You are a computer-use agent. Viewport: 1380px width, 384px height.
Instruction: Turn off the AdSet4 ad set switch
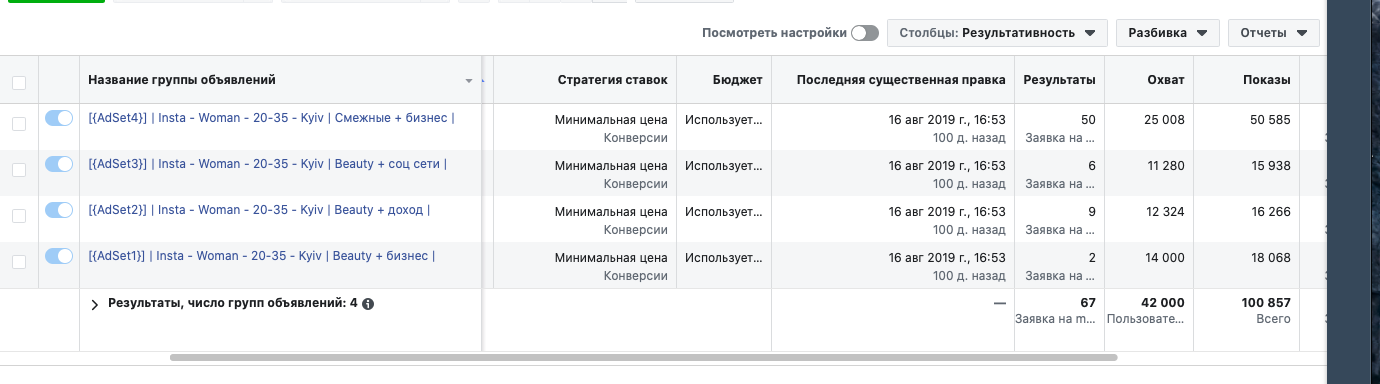pyautogui.click(x=59, y=118)
